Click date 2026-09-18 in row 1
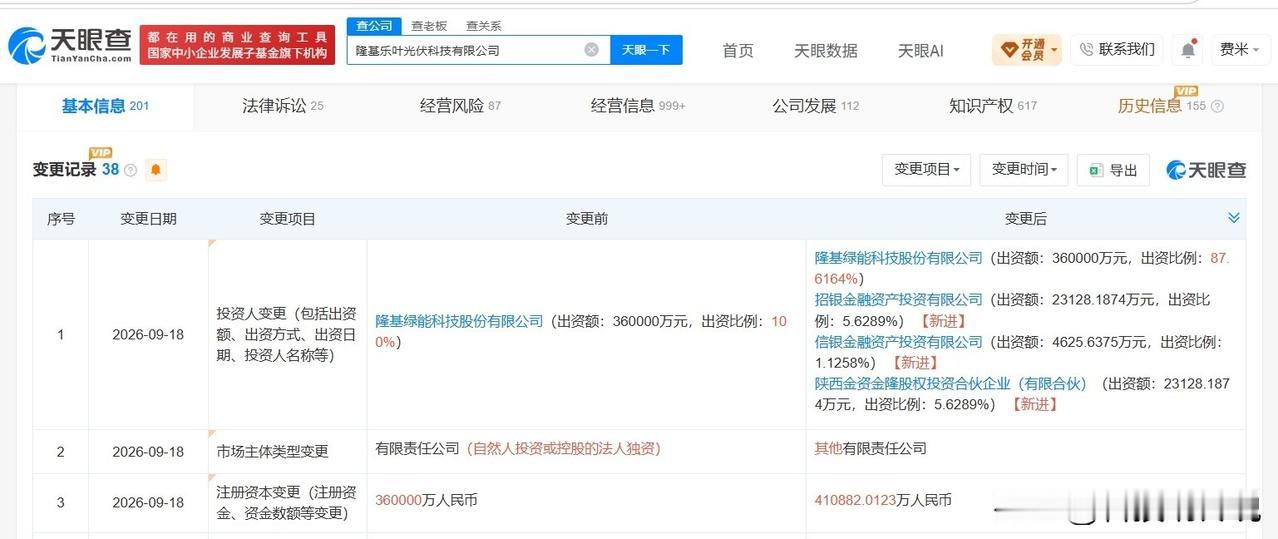1278x539 pixels. [148, 334]
